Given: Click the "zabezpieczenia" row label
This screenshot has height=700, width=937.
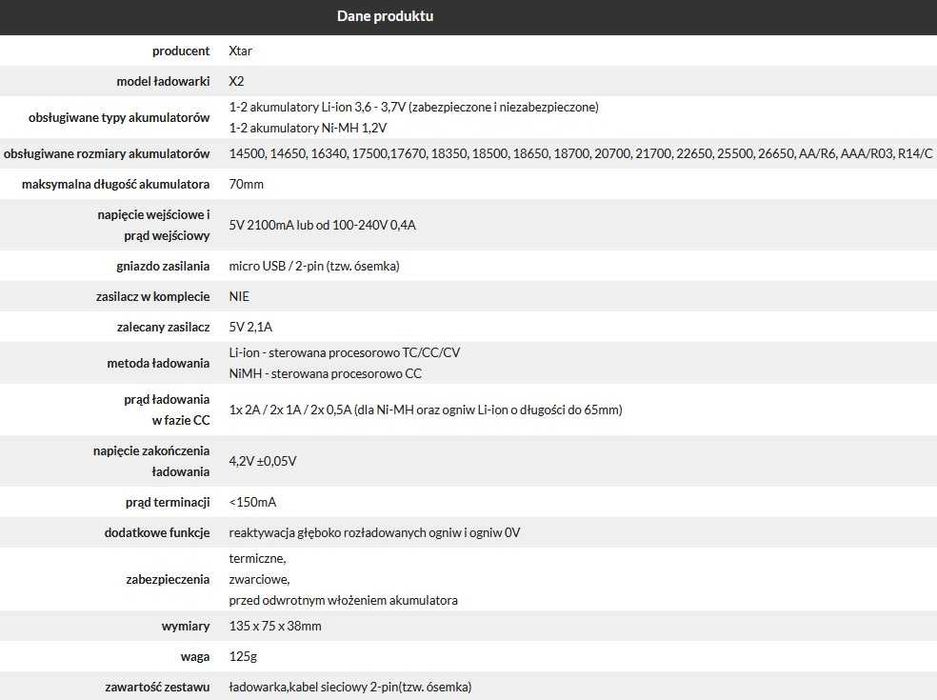Looking at the screenshot, I should click(x=168, y=579).
